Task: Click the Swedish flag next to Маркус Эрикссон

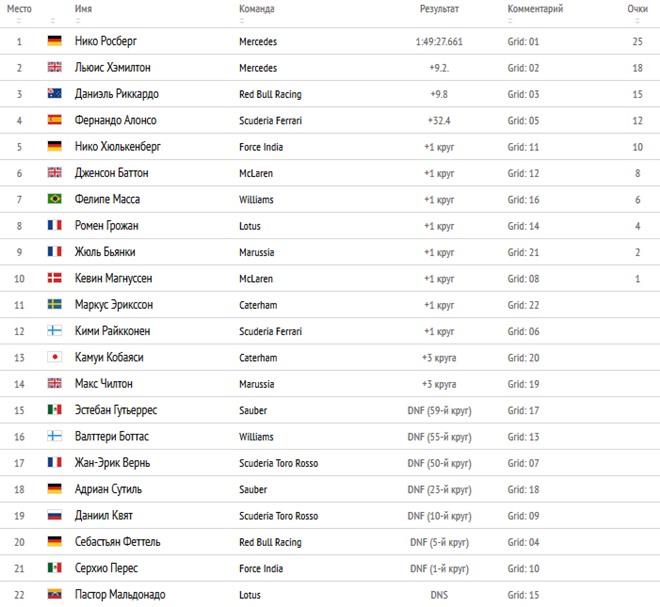Action: [54, 304]
